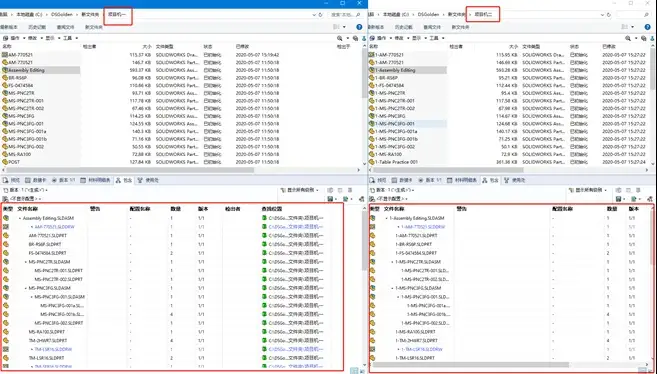This screenshot has height=374, width=657.
Task: Click the magnifier search icon in the left toolbar
Action: pos(340,38)
